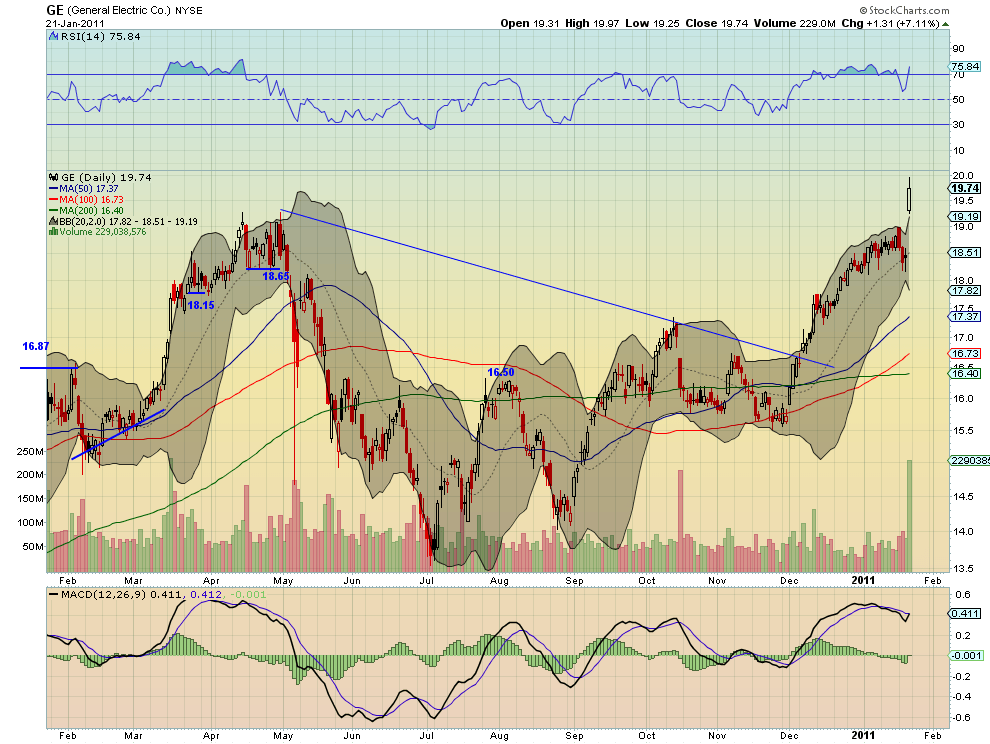990x744 pixels.
Task: Click the (General Electric Co.) company name
Action: click(x=119, y=11)
